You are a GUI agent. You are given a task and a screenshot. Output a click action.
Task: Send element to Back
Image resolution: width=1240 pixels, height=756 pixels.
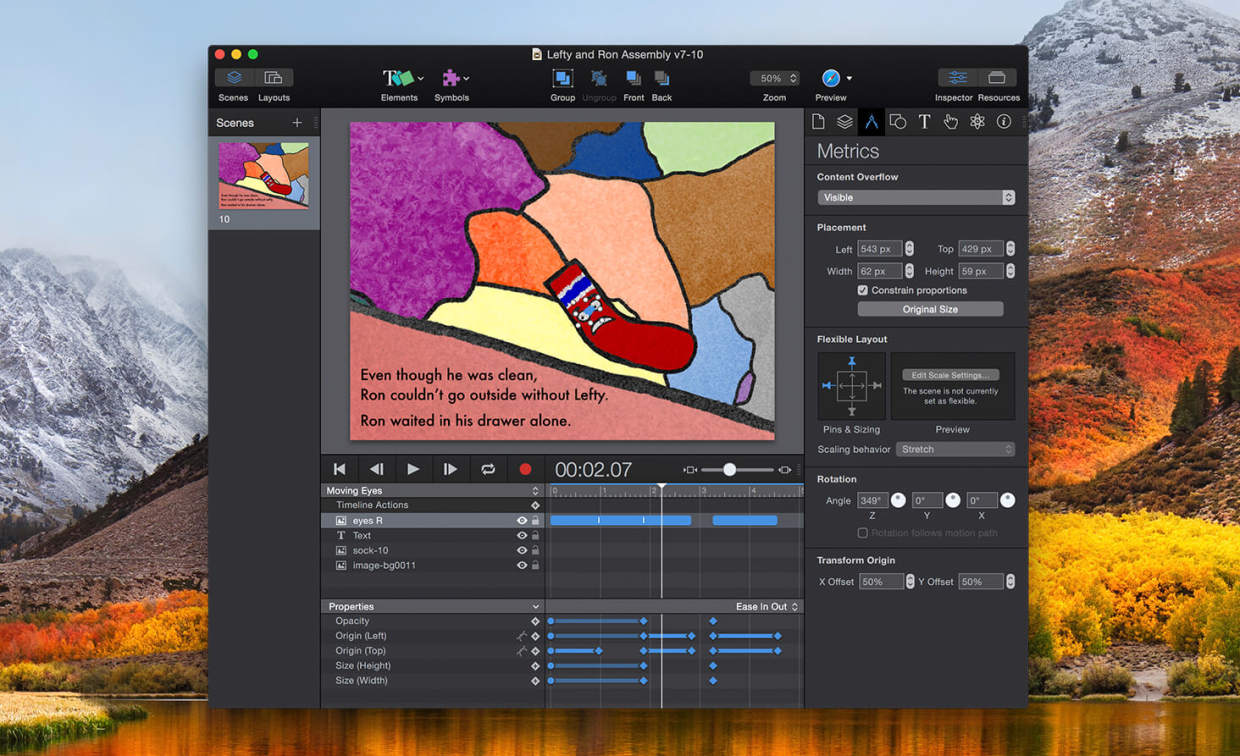(661, 79)
